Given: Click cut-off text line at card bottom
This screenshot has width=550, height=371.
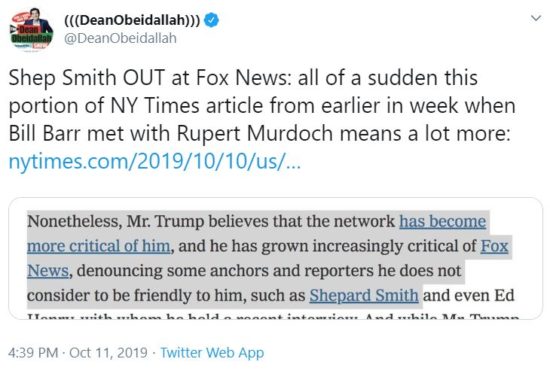Looking at the screenshot, I should (x=274, y=316).
